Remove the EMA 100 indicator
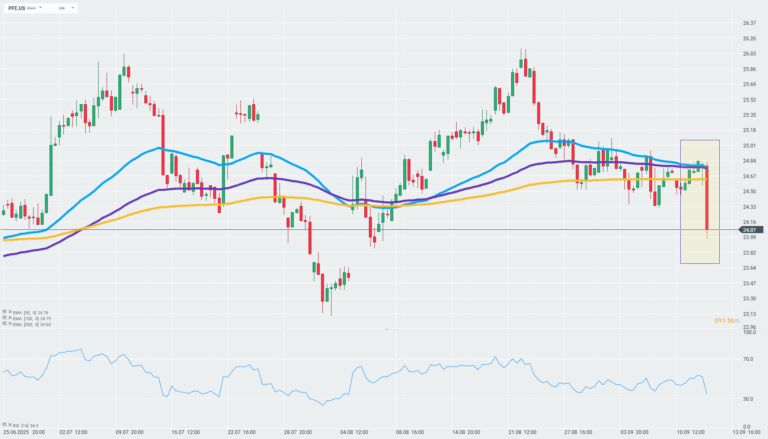This screenshot has width=768, height=439. pyautogui.click(x=10, y=318)
